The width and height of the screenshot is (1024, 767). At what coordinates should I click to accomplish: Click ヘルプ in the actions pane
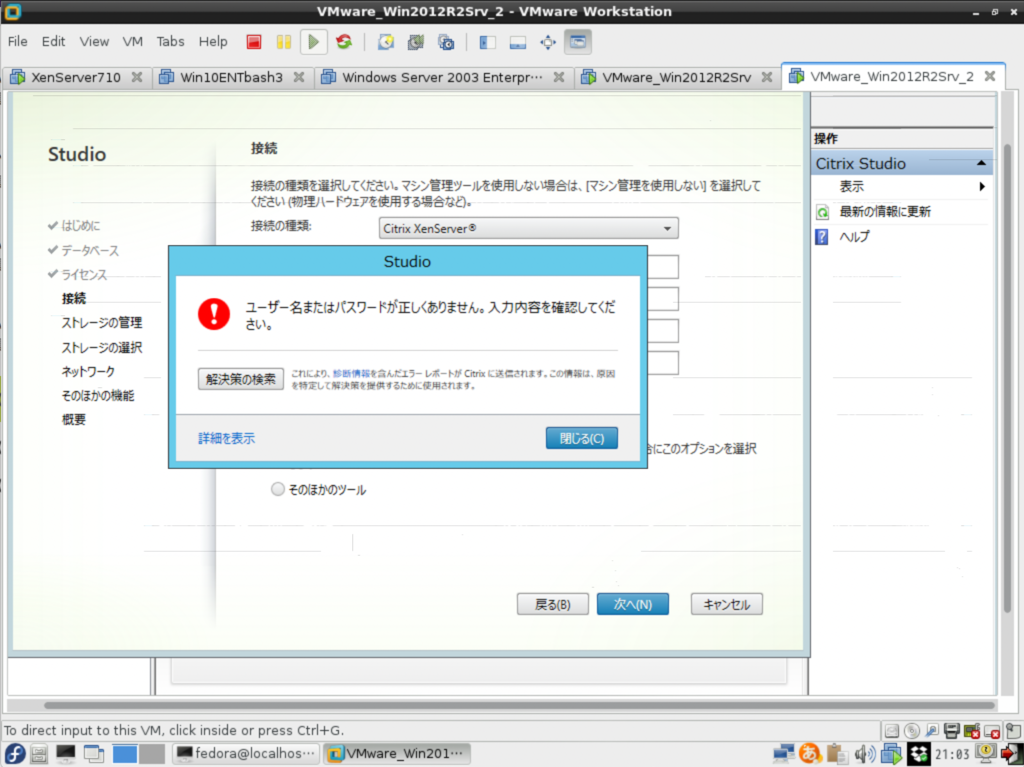[x=854, y=237]
